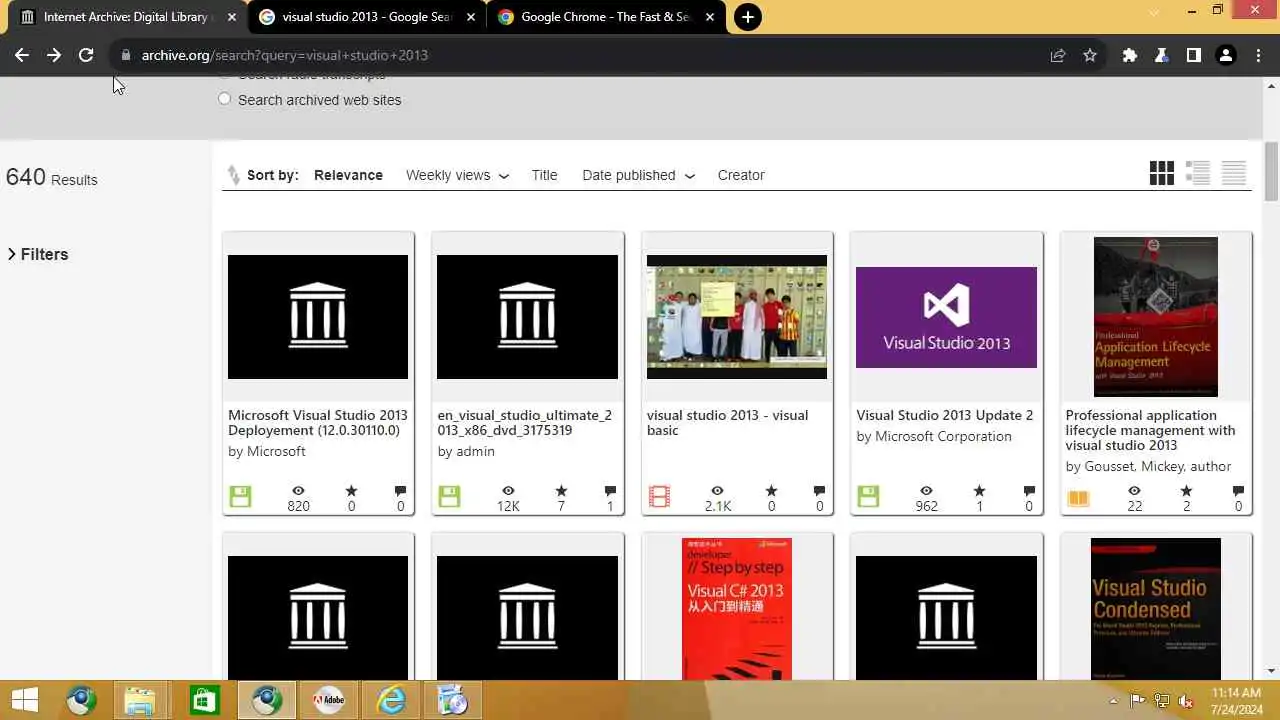Image resolution: width=1280 pixels, height=720 pixels.
Task: Open File Explorer from taskbar
Action: (x=140, y=700)
